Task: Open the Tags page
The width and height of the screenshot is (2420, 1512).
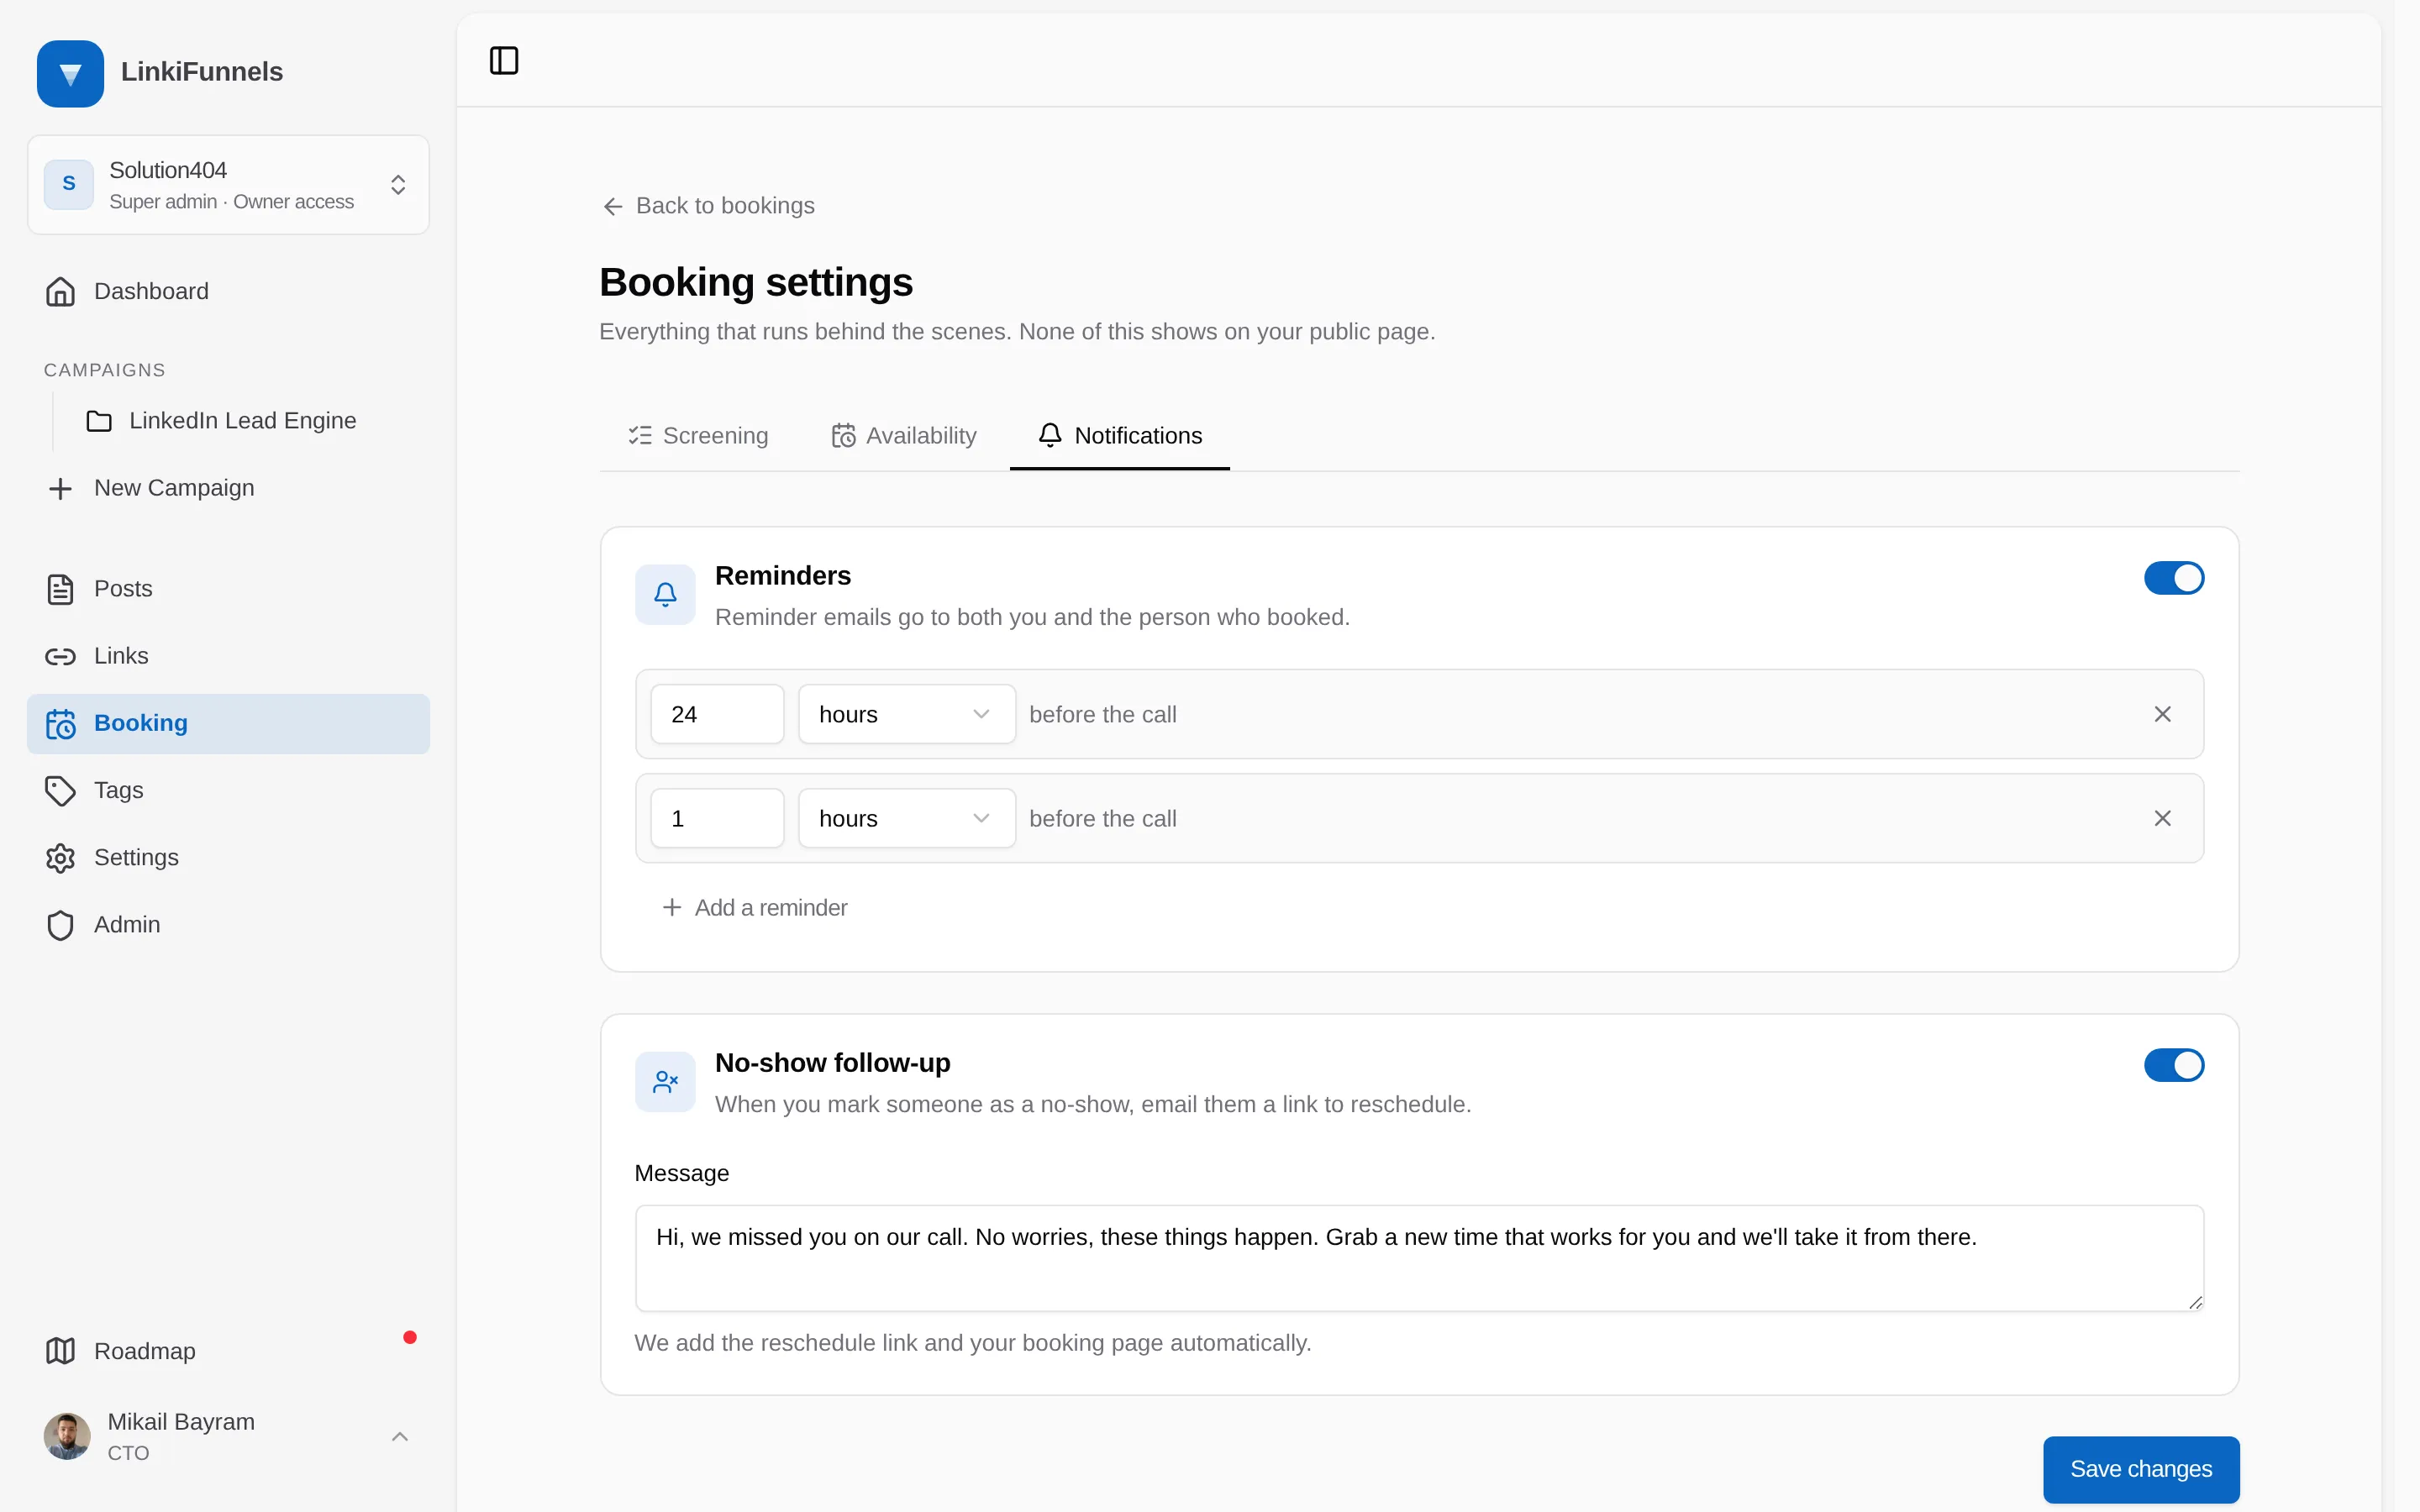Action: pos(228,791)
